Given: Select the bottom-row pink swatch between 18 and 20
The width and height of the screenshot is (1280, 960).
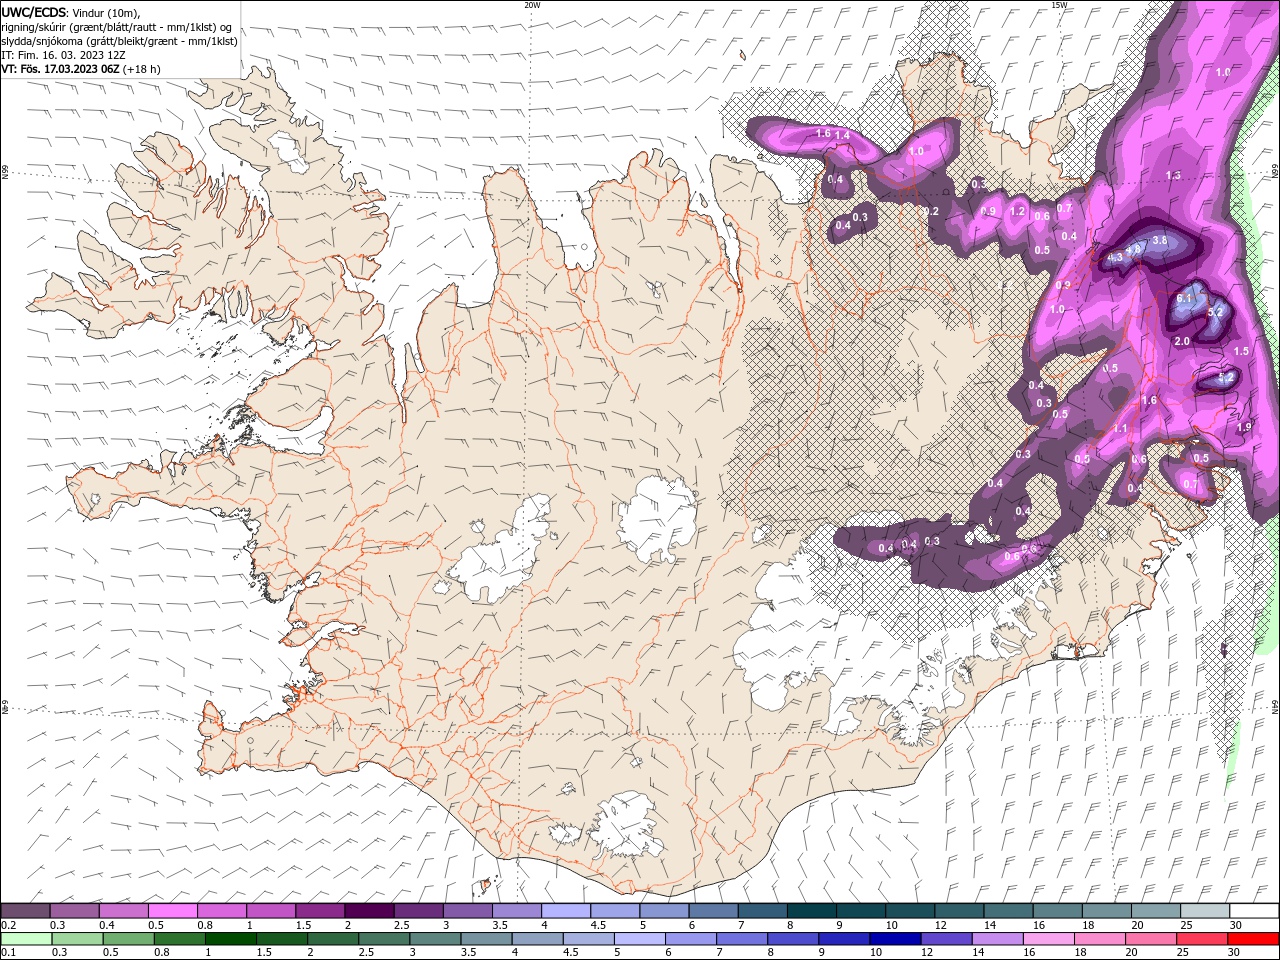Looking at the screenshot, I should [1101, 939].
